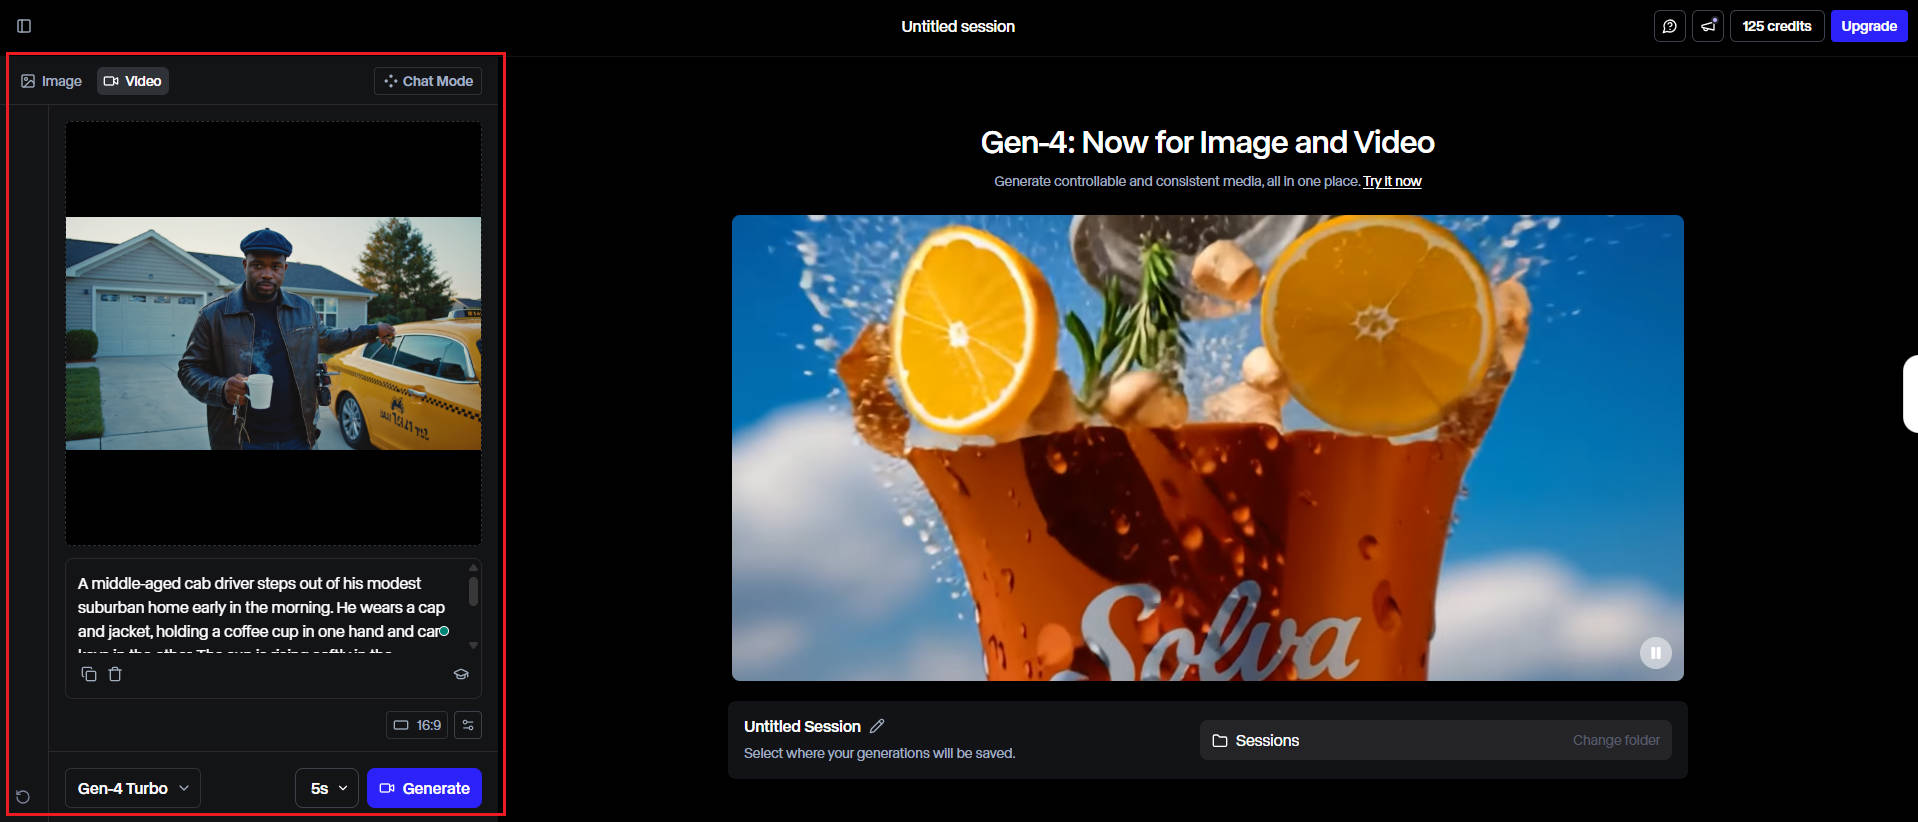The height and width of the screenshot is (822, 1918).
Task: Pause the promo video
Action: coord(1655,653)
